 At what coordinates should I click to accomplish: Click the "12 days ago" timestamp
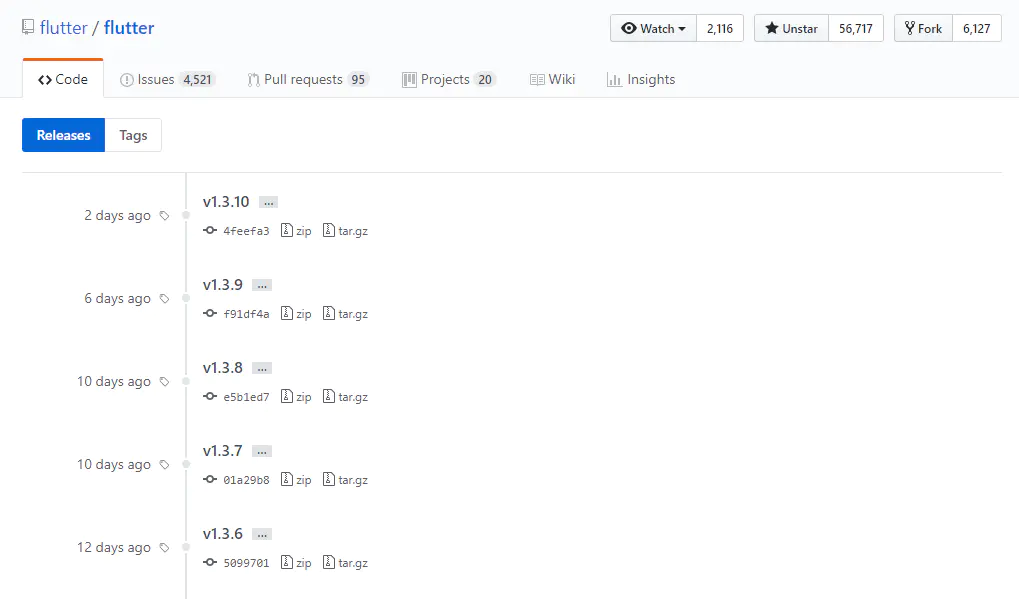(114, 548)
